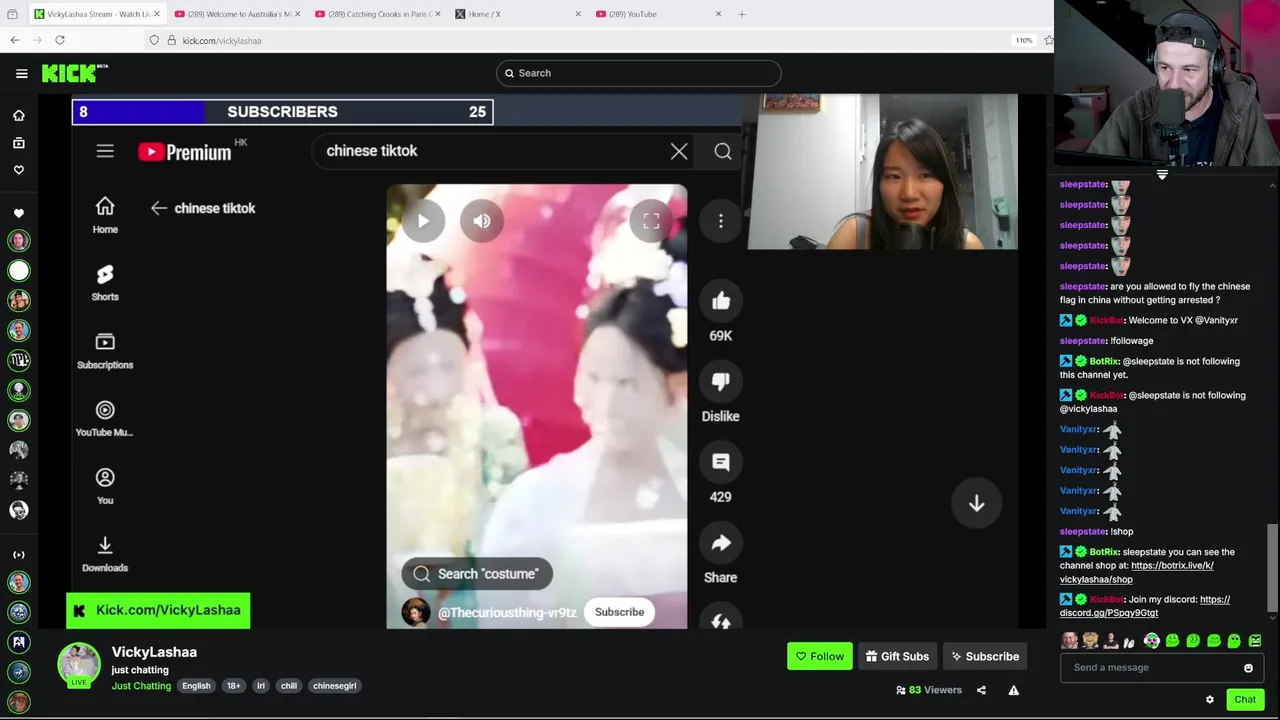Click sleepstate username in chat question
The image size is (1280, 720).
coord(1083,287)
